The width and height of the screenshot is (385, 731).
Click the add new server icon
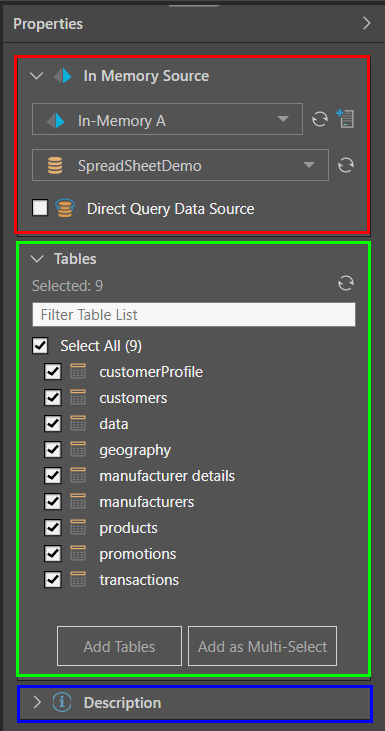pyautogui.click(x=345, y=119)
